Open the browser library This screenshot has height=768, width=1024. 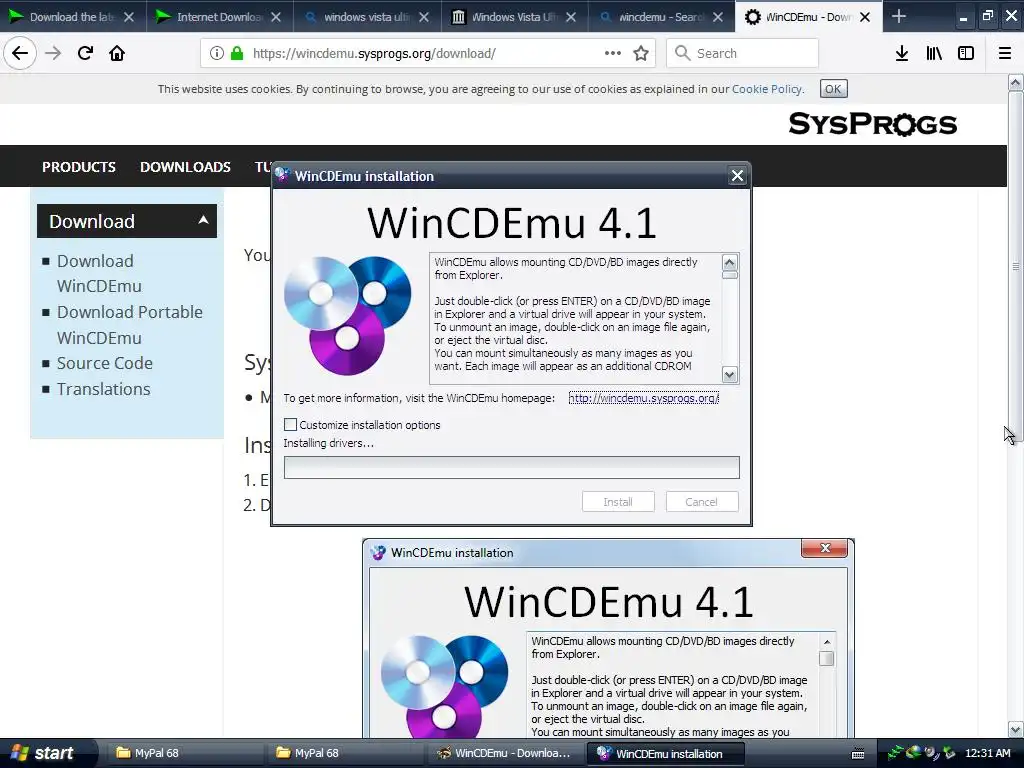pos(934,54)
